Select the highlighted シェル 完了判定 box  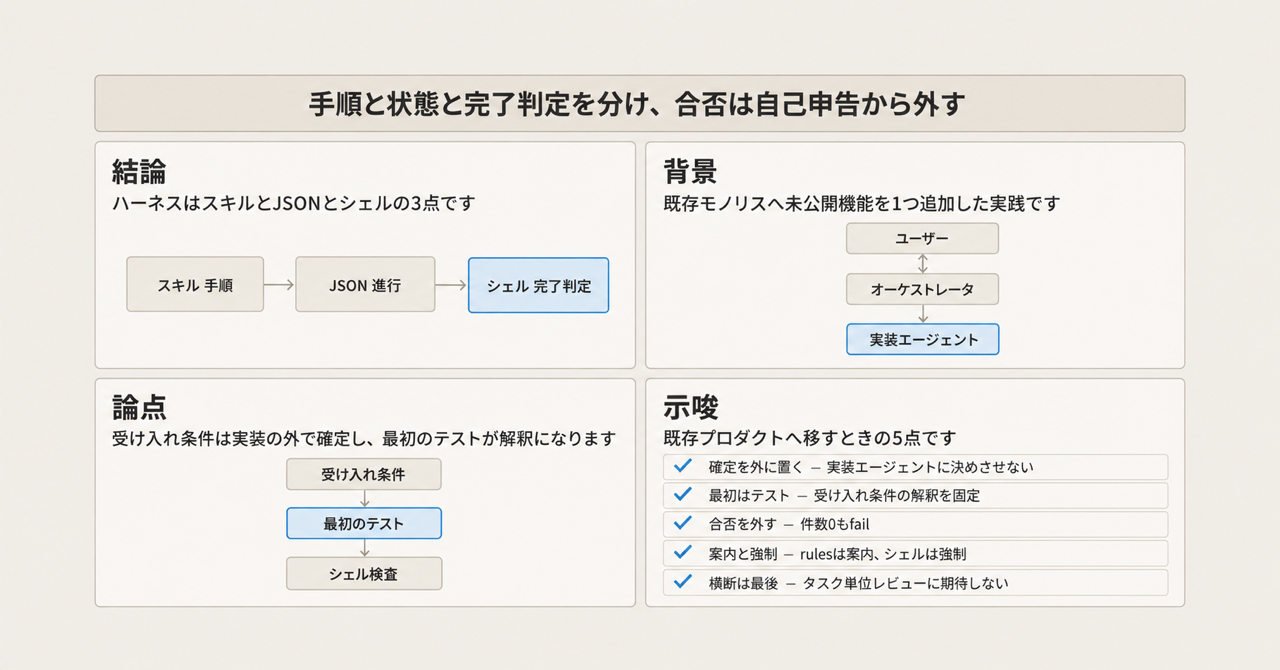click(x=538, y=285)
